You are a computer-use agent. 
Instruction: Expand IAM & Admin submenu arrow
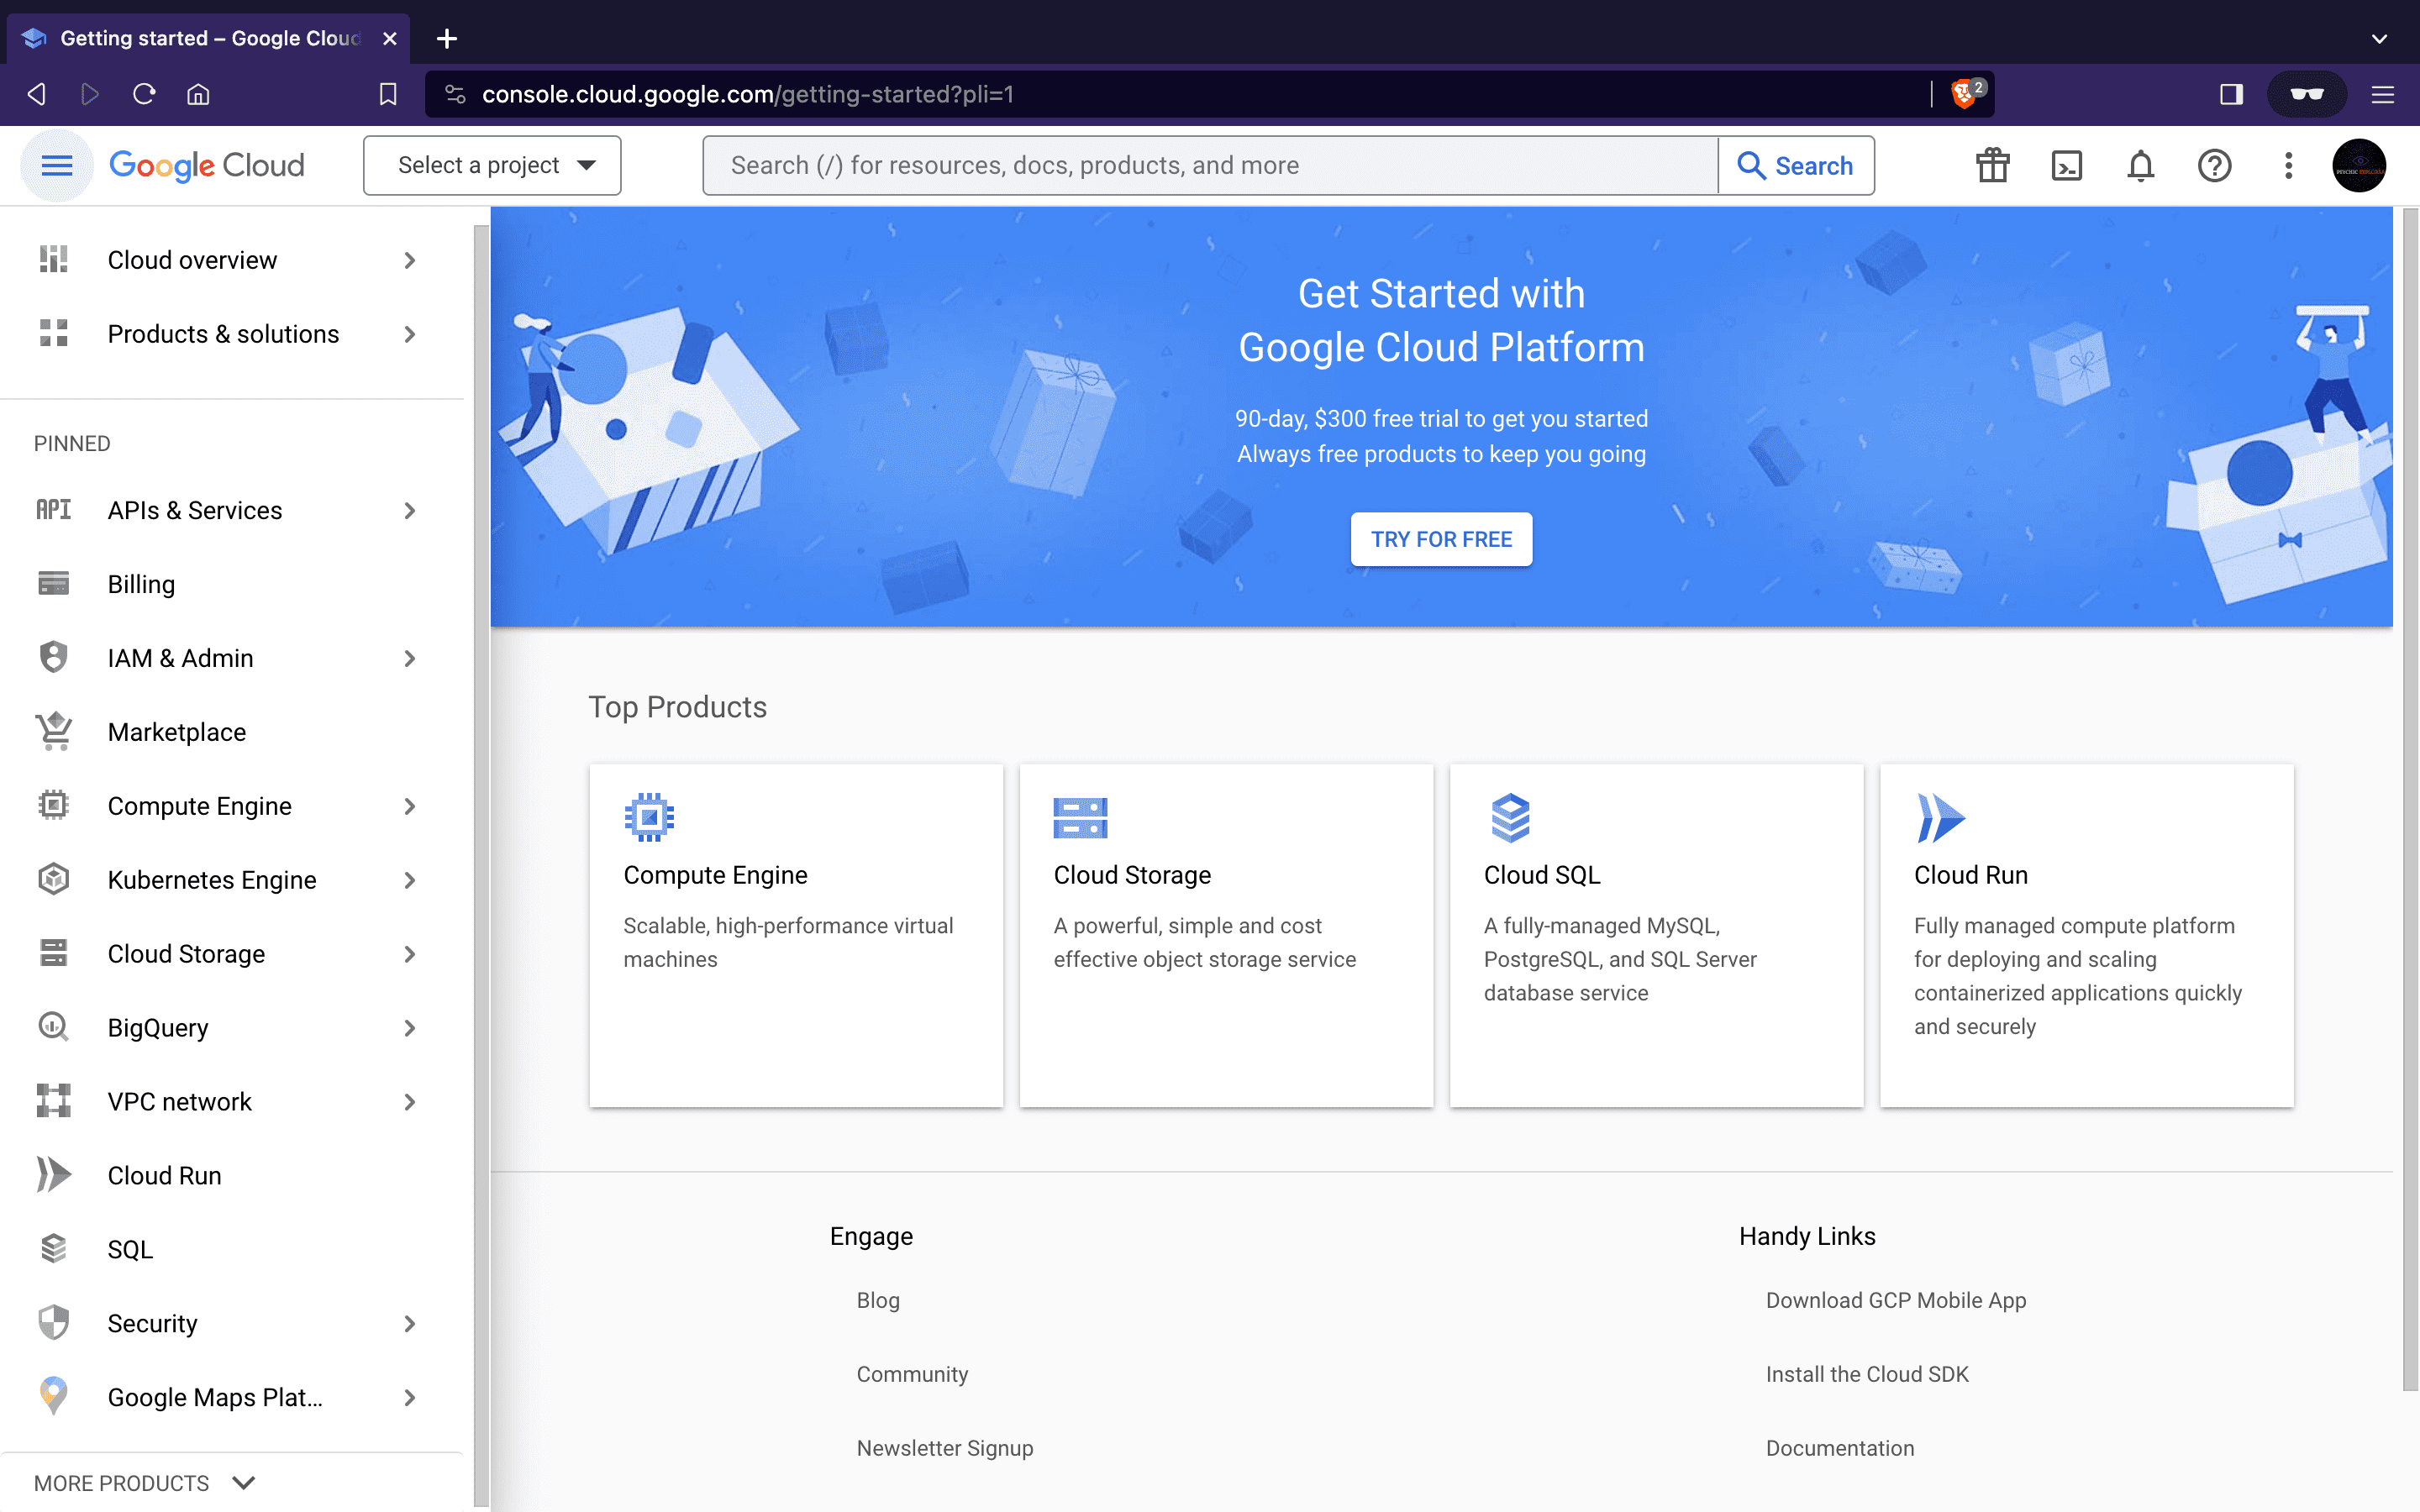[x=409, y=658]
